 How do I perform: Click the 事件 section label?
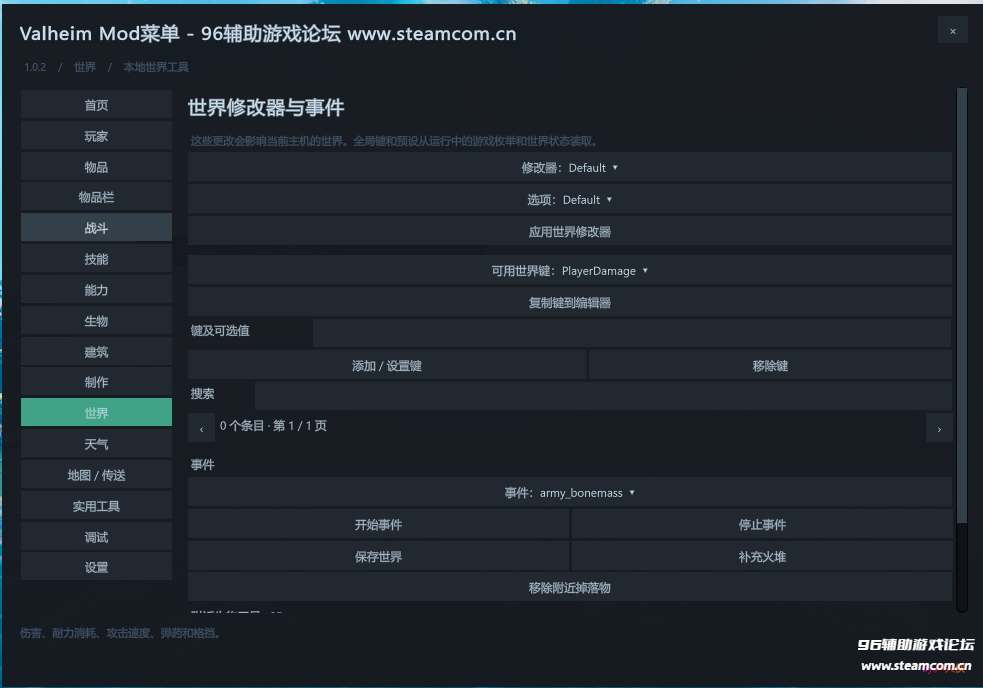202,464
